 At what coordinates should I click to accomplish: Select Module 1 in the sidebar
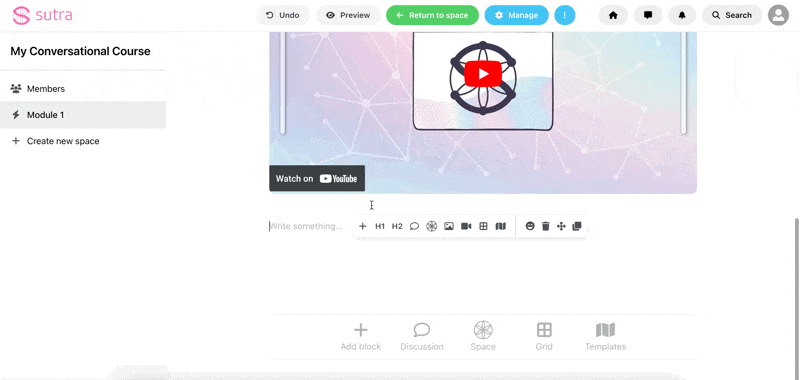click(x=83, y=115)
